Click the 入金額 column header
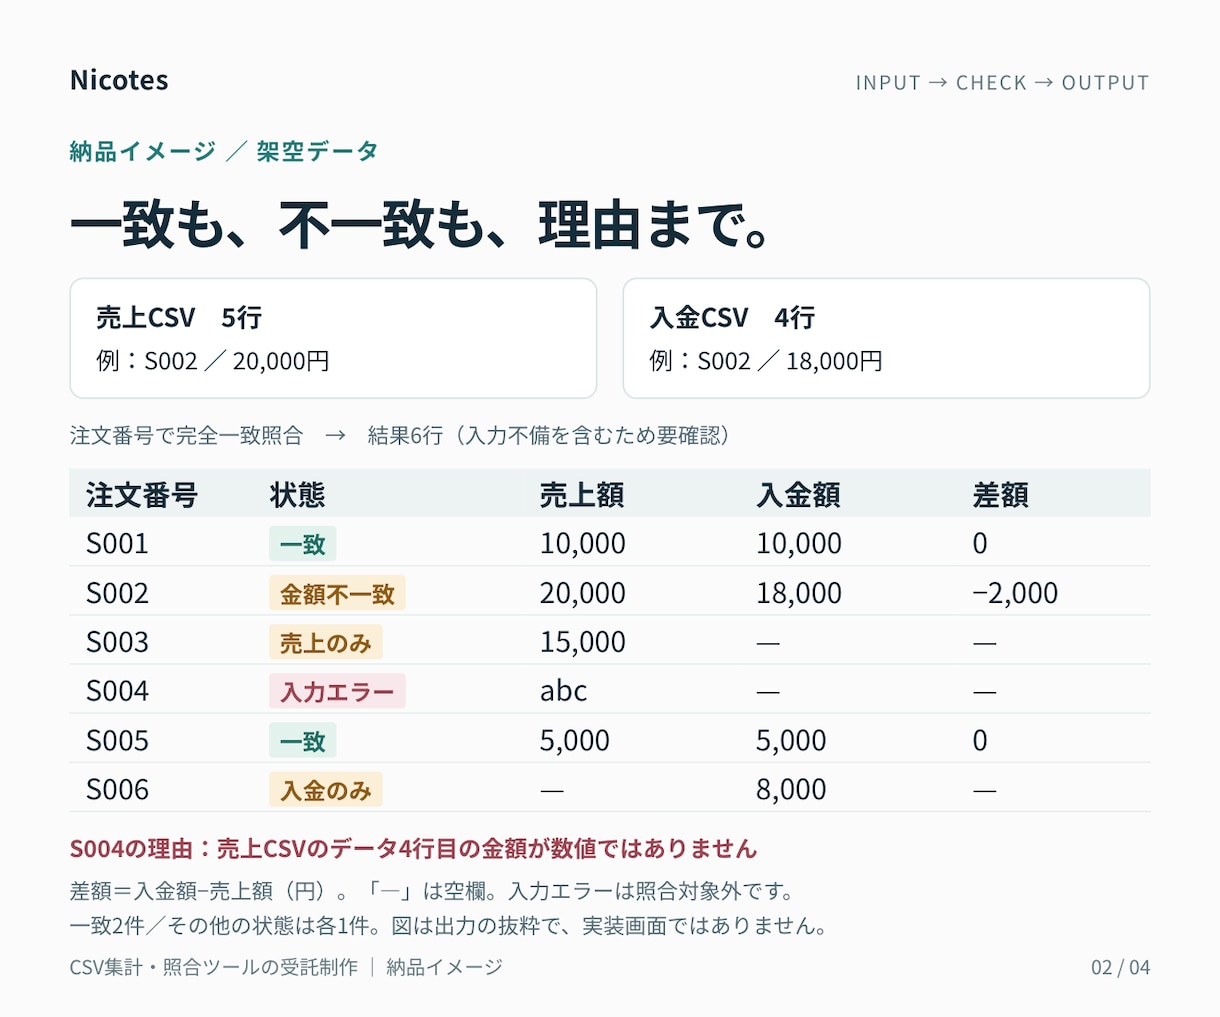The width and height of the screenshot is (1220, 1017). 798,494
